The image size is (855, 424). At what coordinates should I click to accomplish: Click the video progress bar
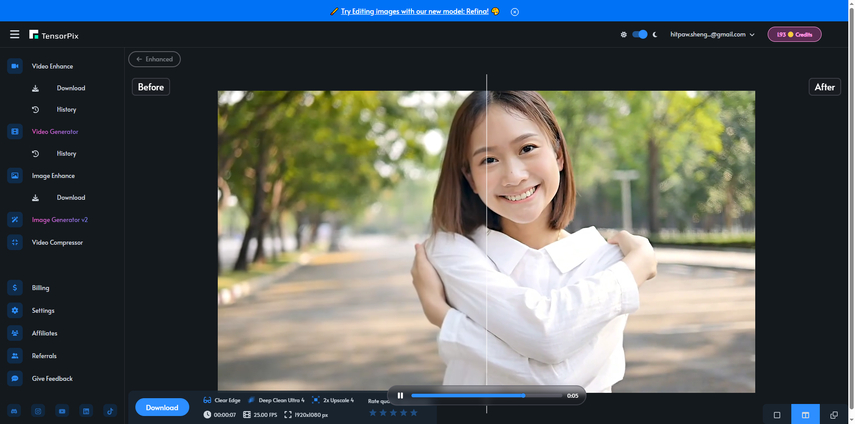tap(486, 396)
